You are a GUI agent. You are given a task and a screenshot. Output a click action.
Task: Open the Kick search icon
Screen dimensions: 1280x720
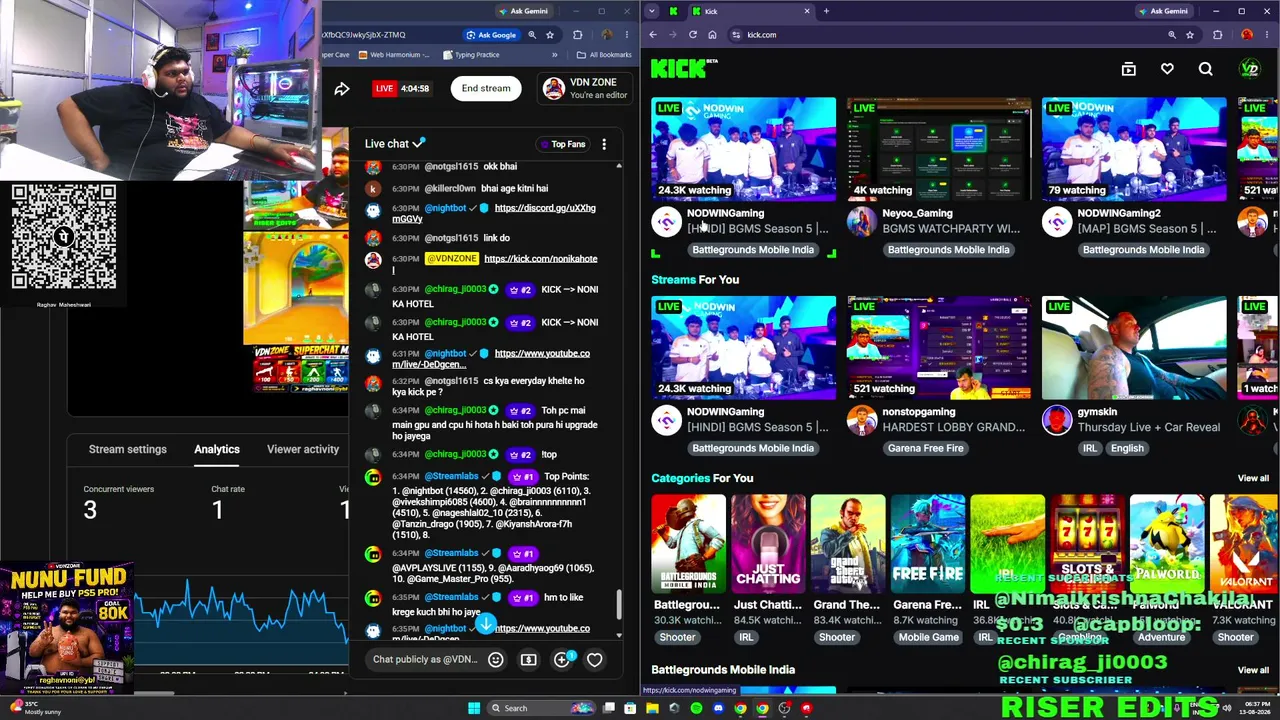click(1205, 69)
